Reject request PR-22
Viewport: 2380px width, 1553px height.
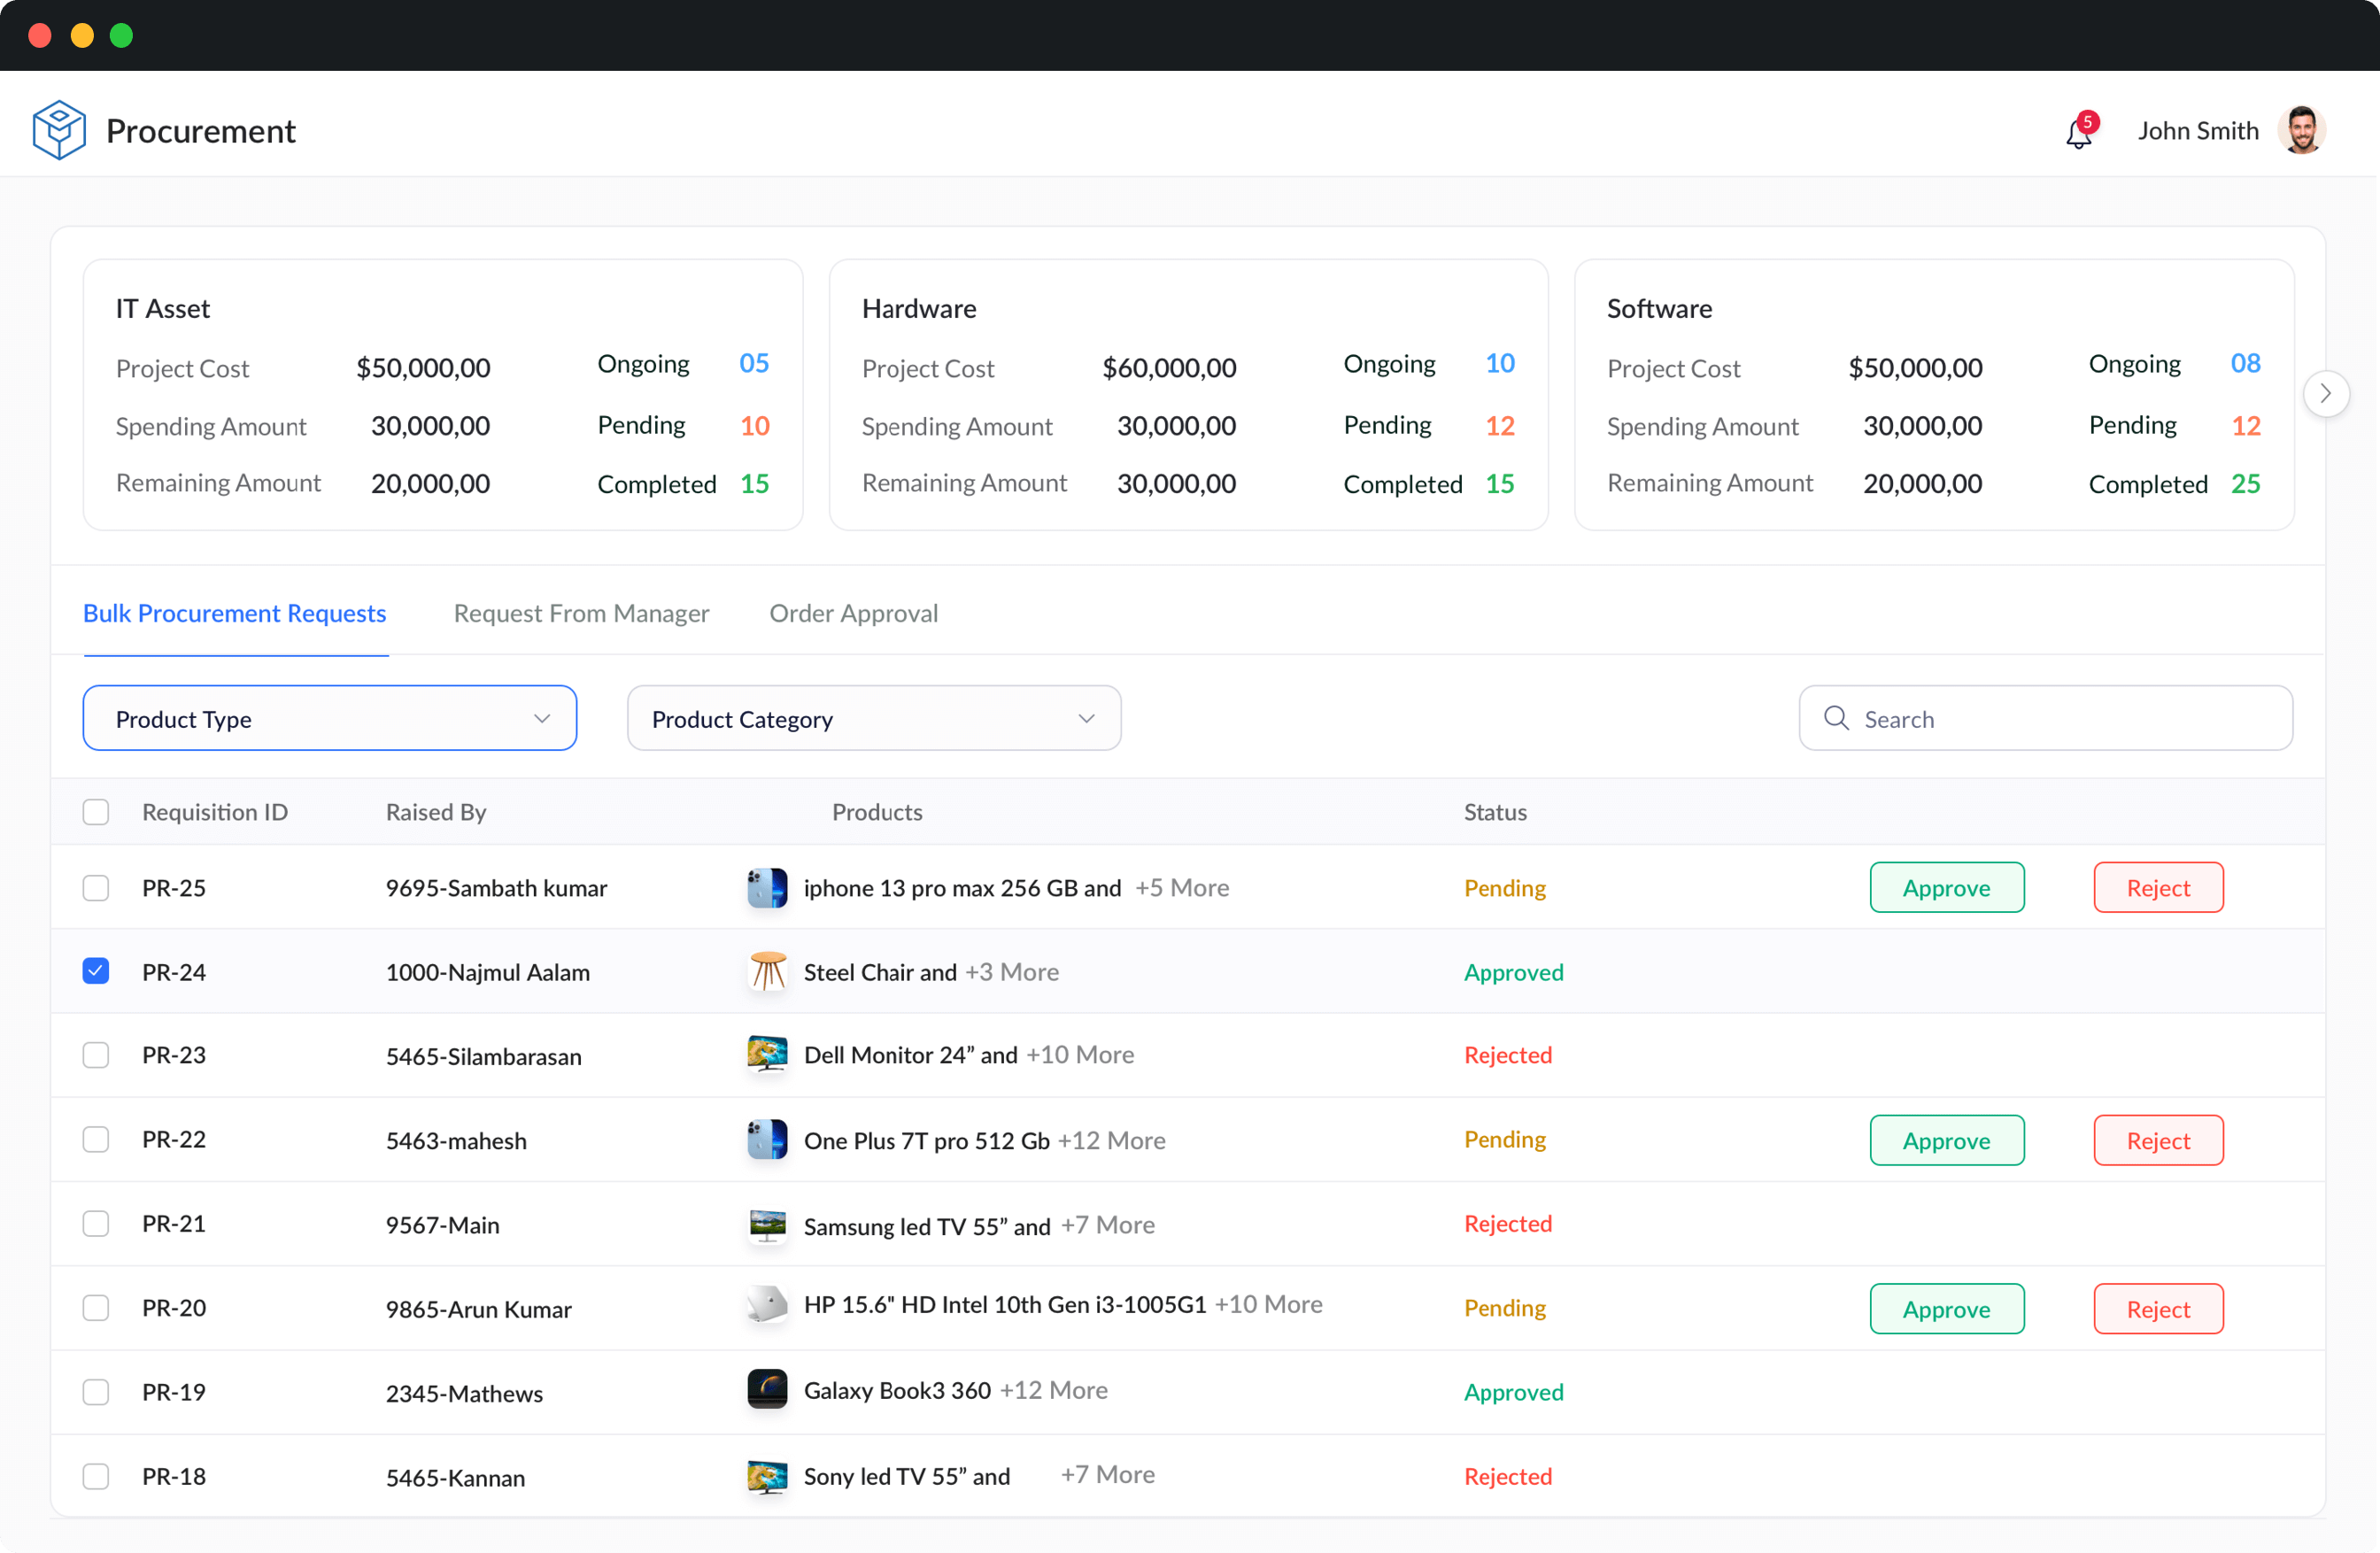click(2157, 1140)
